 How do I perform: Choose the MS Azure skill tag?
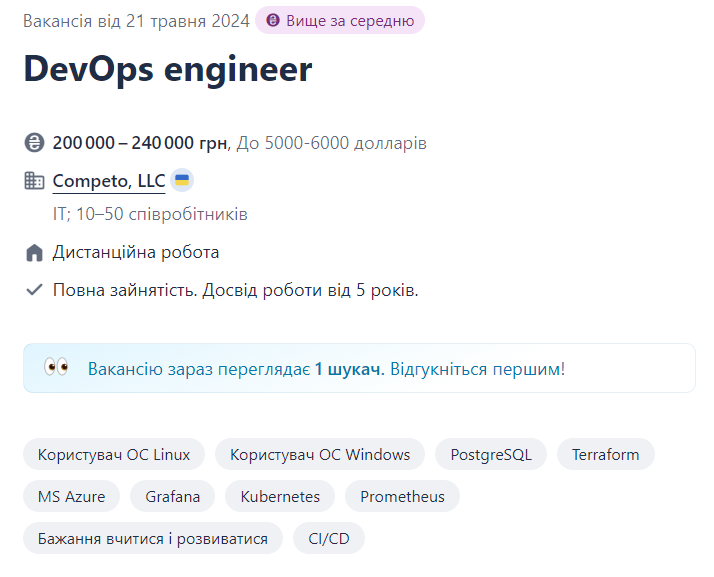tap(71, 496)
